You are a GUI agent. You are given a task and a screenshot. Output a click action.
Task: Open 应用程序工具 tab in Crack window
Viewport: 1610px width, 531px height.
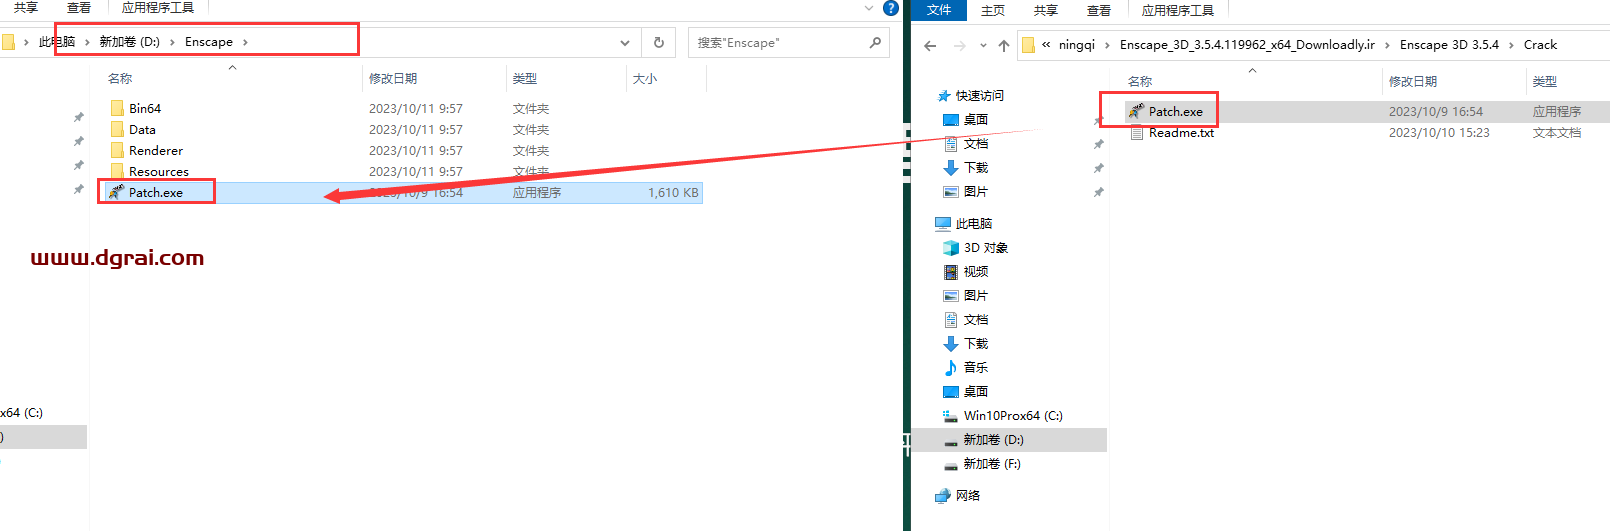1178,10
